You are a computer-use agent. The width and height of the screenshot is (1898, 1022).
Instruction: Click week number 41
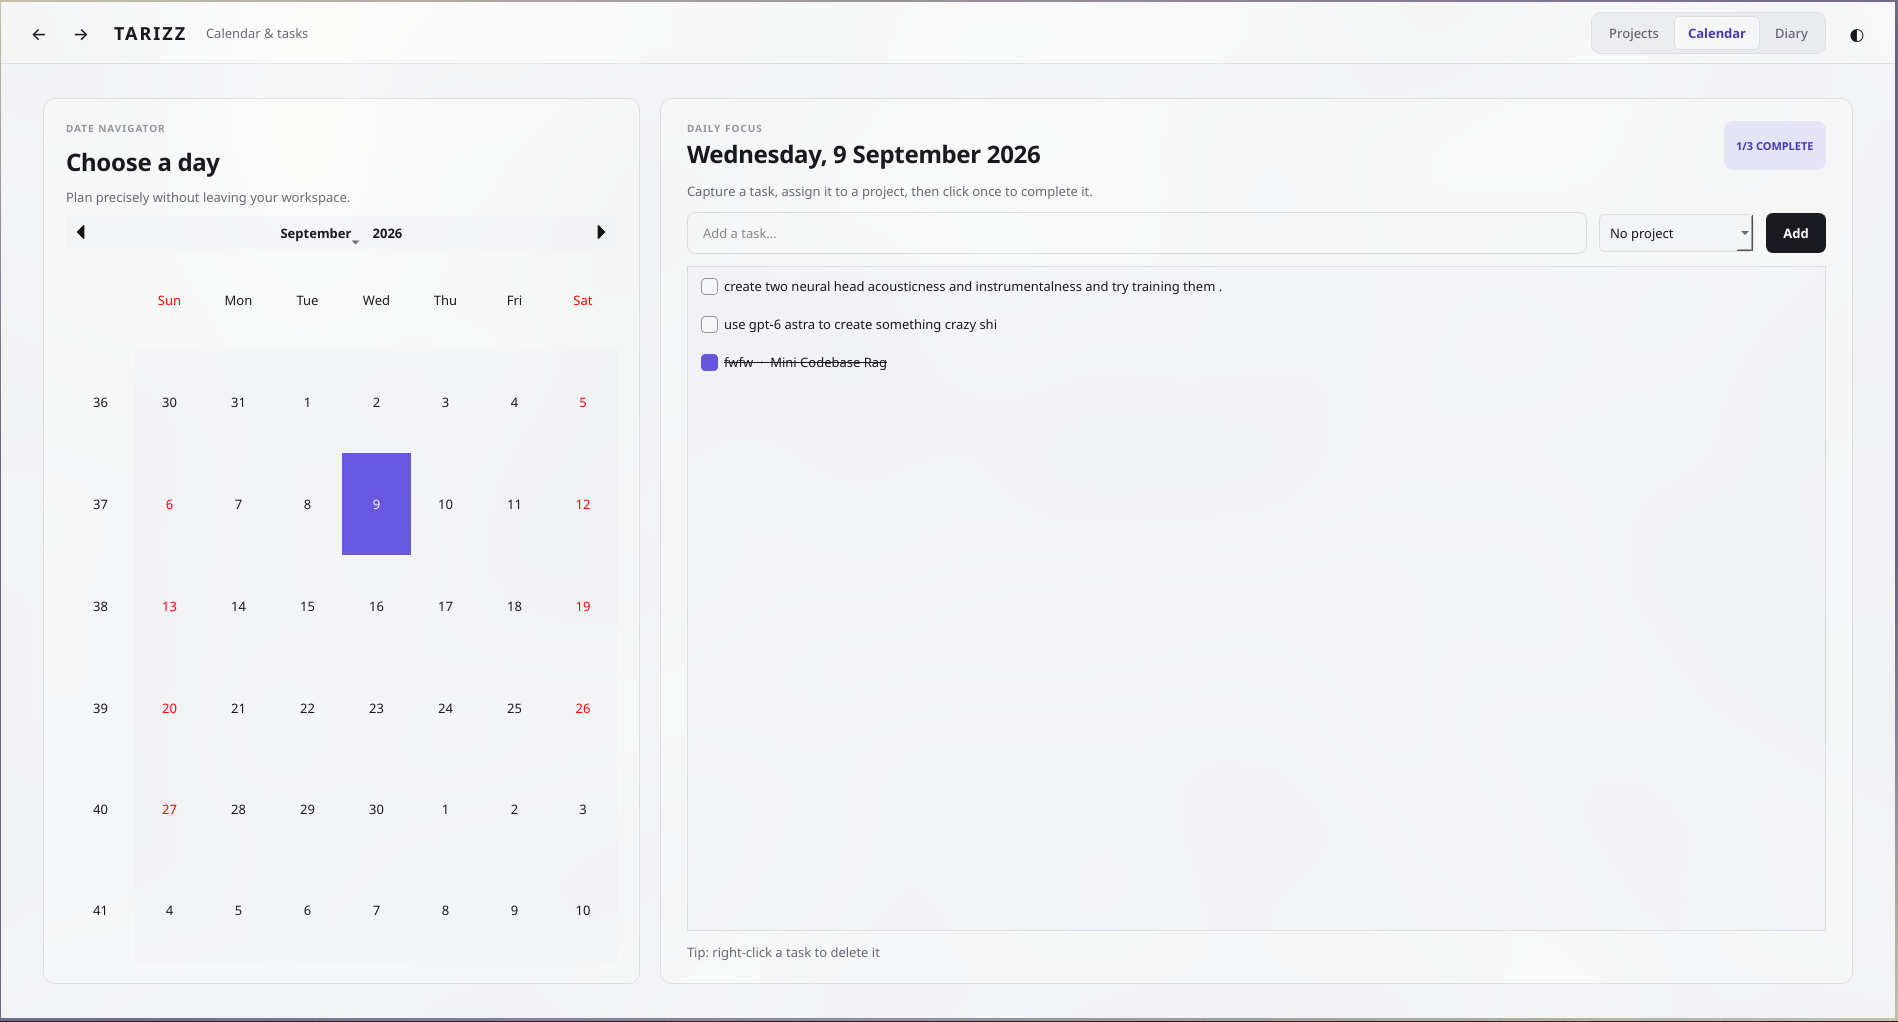click(x=100, y=910)
